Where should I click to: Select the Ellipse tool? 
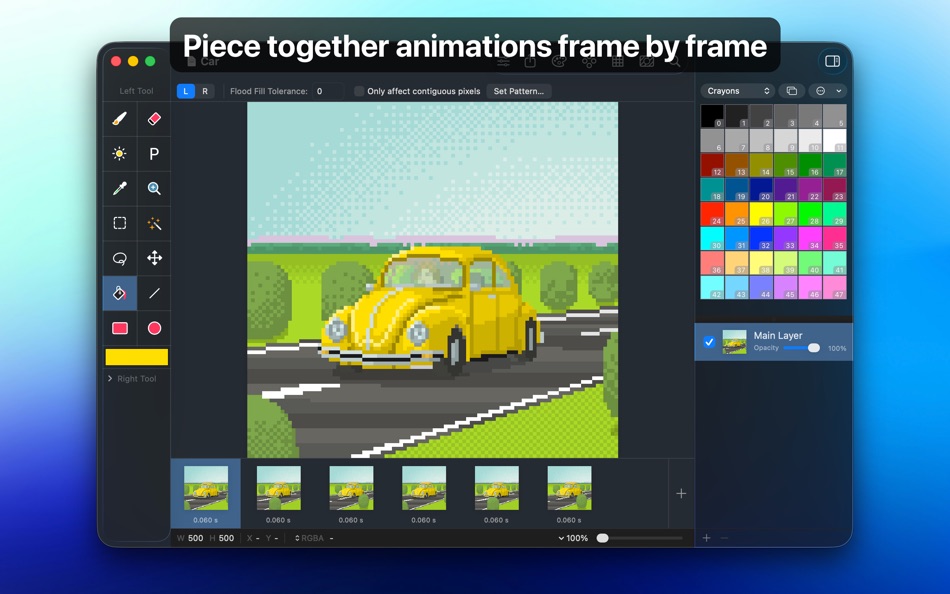point(154,328)
